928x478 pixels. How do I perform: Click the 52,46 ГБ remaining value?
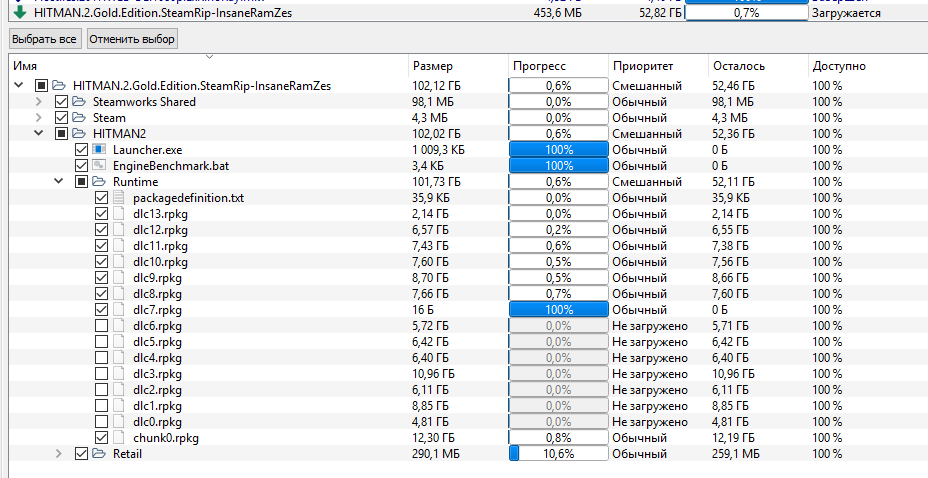pos(733,86)
